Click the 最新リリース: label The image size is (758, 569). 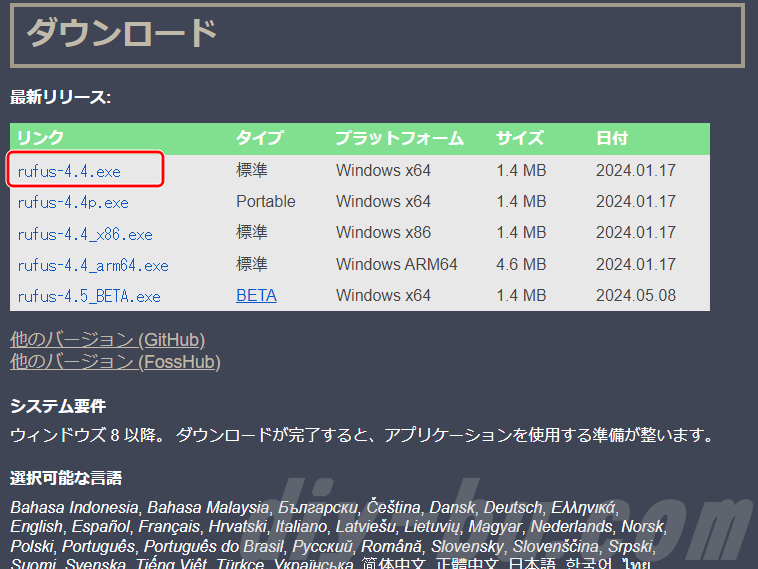click(60, 97)
